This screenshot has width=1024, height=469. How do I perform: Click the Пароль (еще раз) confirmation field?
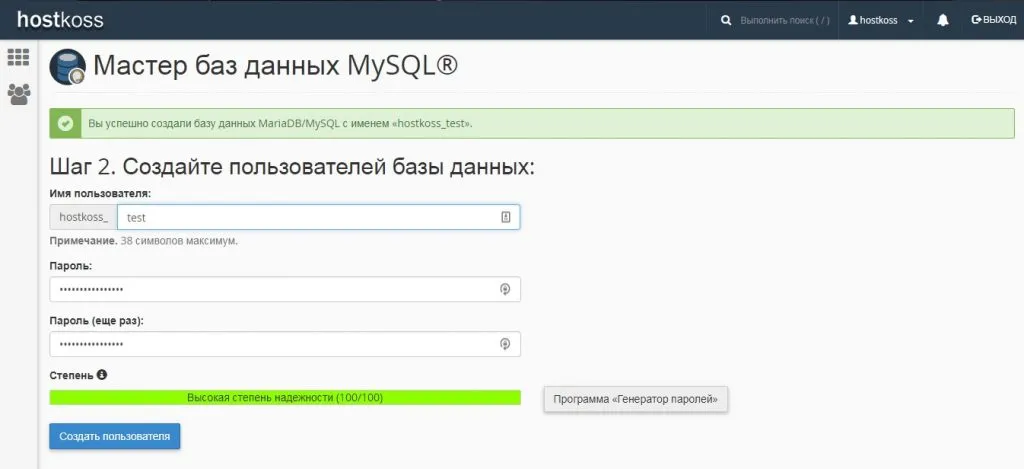pos(285,344)
